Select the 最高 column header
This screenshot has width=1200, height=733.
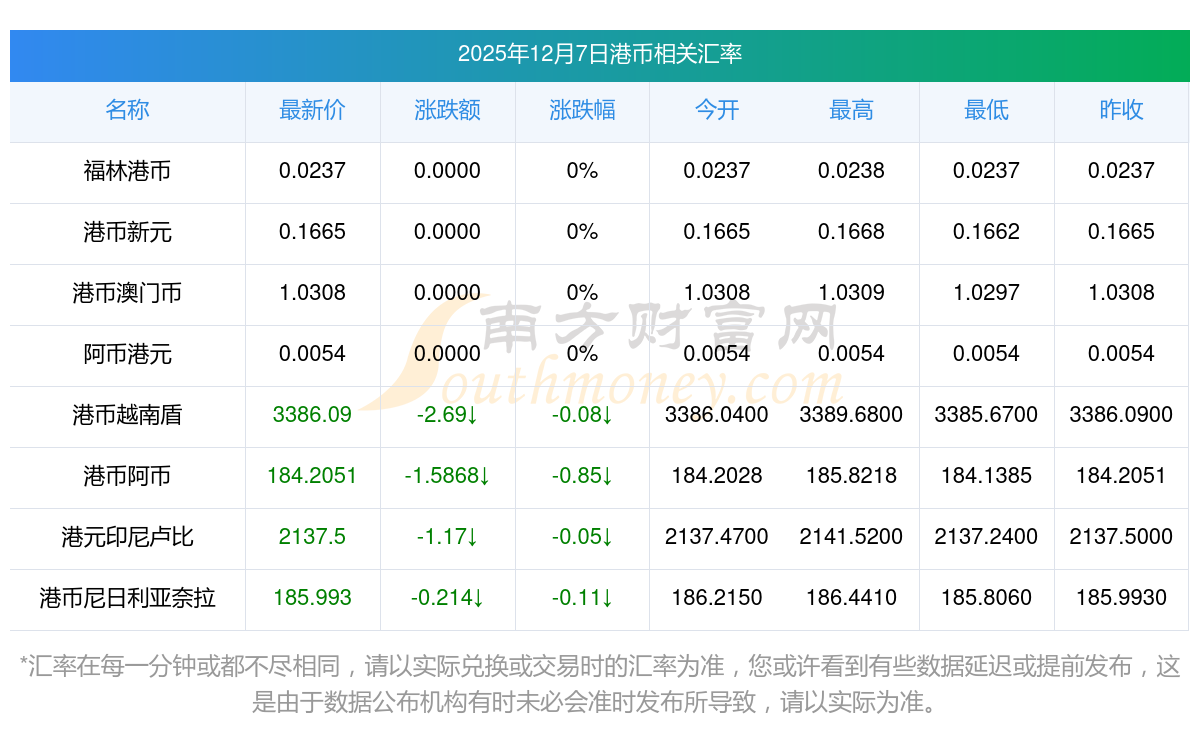tap(851, 110)
